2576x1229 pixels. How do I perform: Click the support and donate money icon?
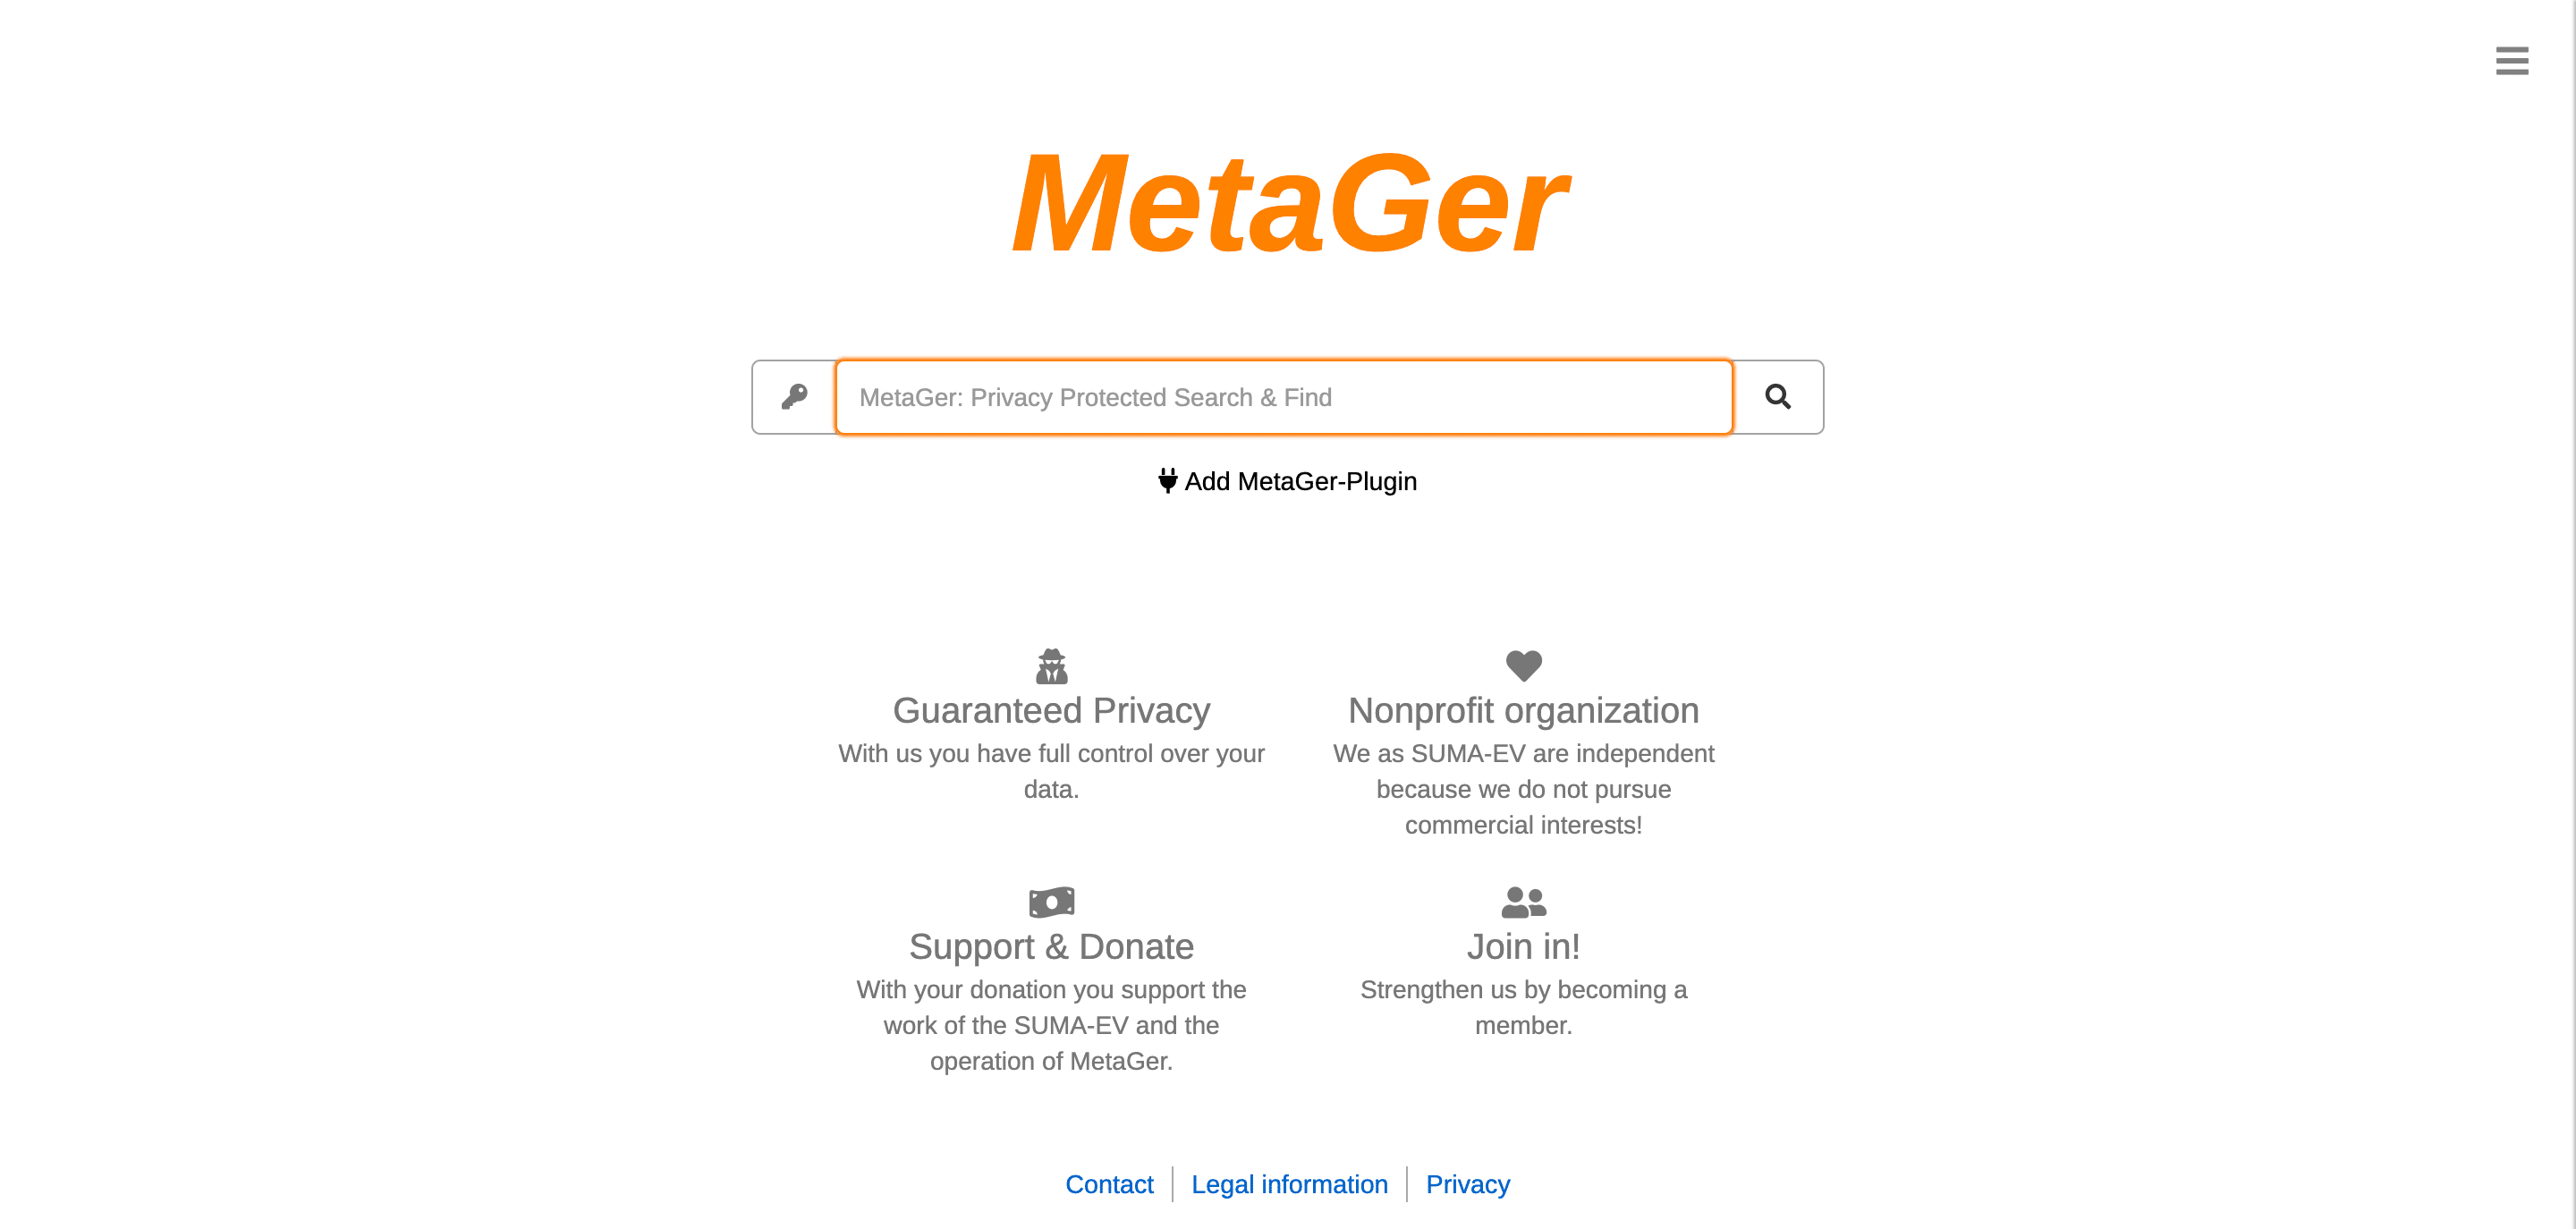pos(1052,902)
